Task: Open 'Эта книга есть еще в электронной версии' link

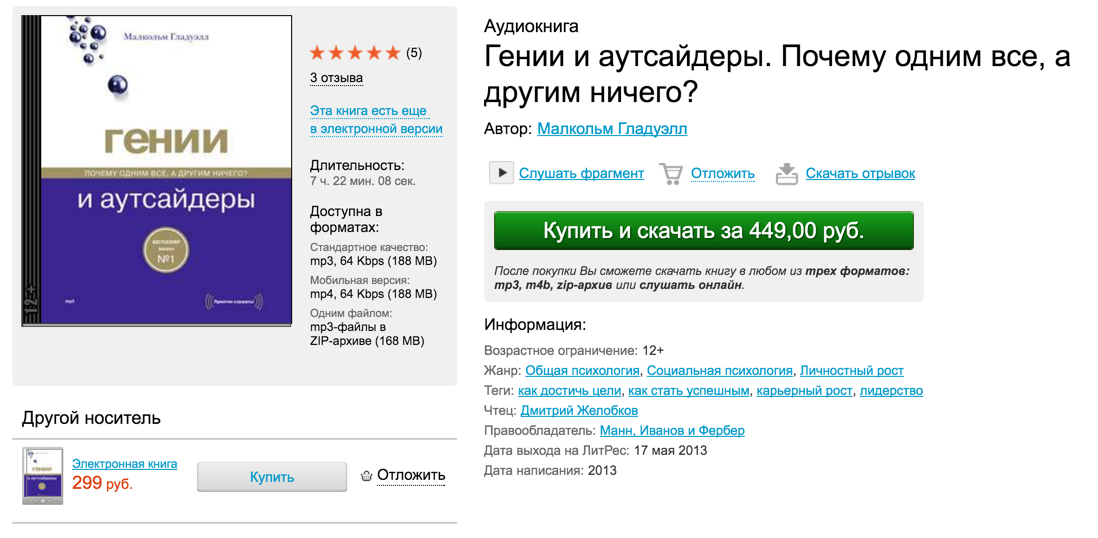Action: coord(376,120)
